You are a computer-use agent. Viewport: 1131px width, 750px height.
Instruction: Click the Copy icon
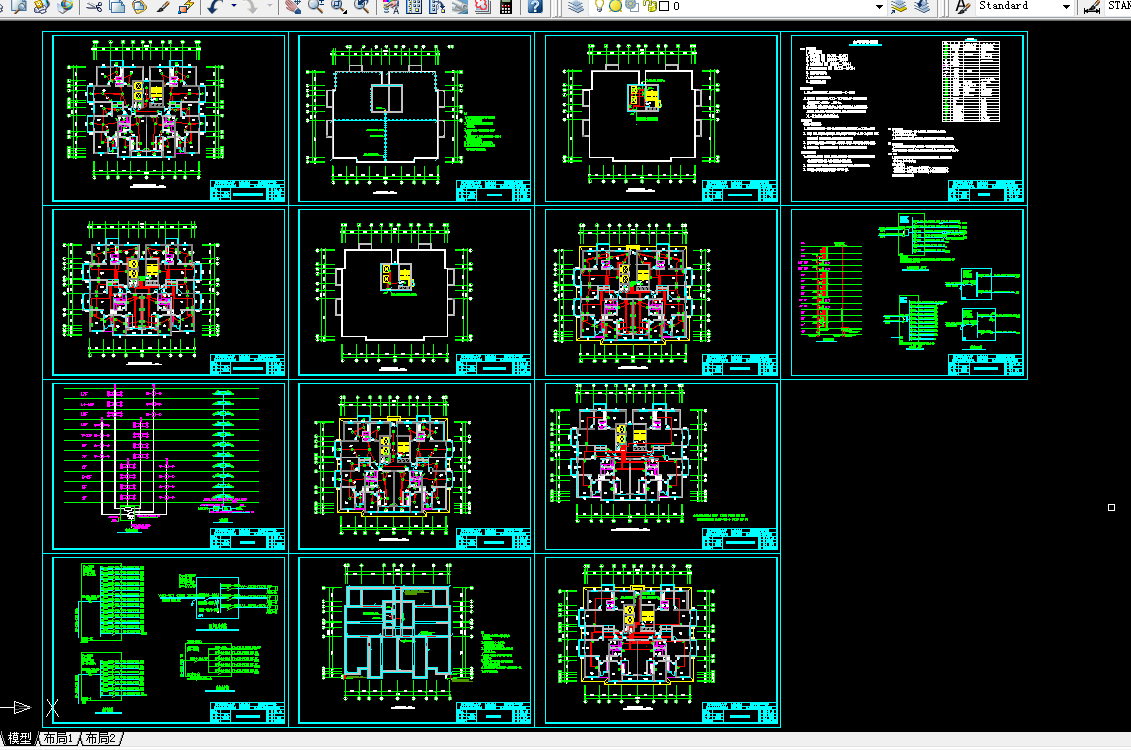[117, 6]
